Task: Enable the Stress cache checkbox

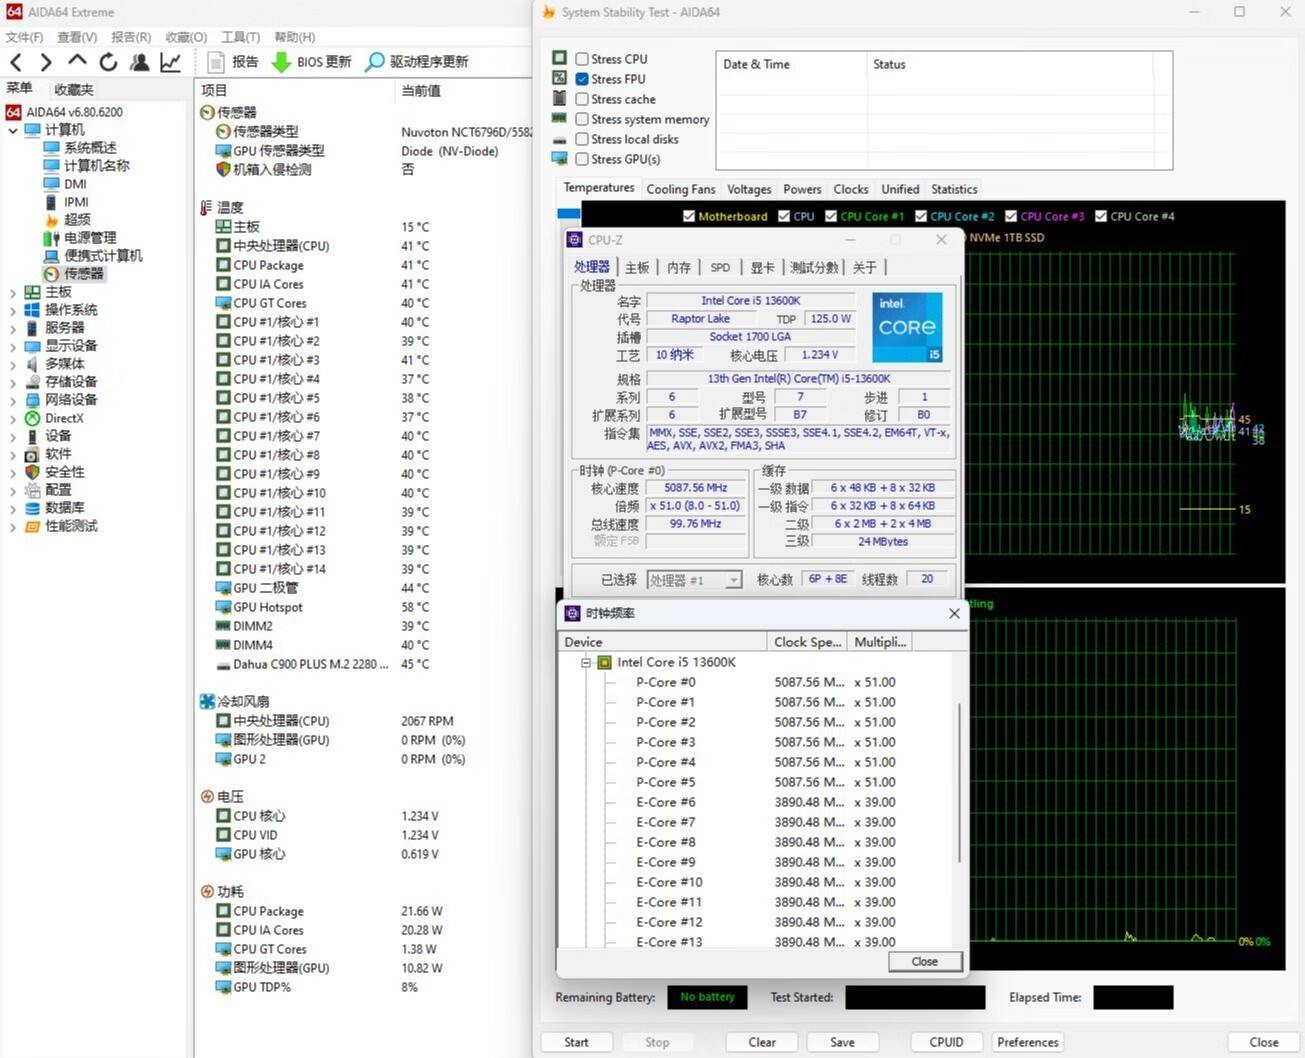Action: pos(582,99)
